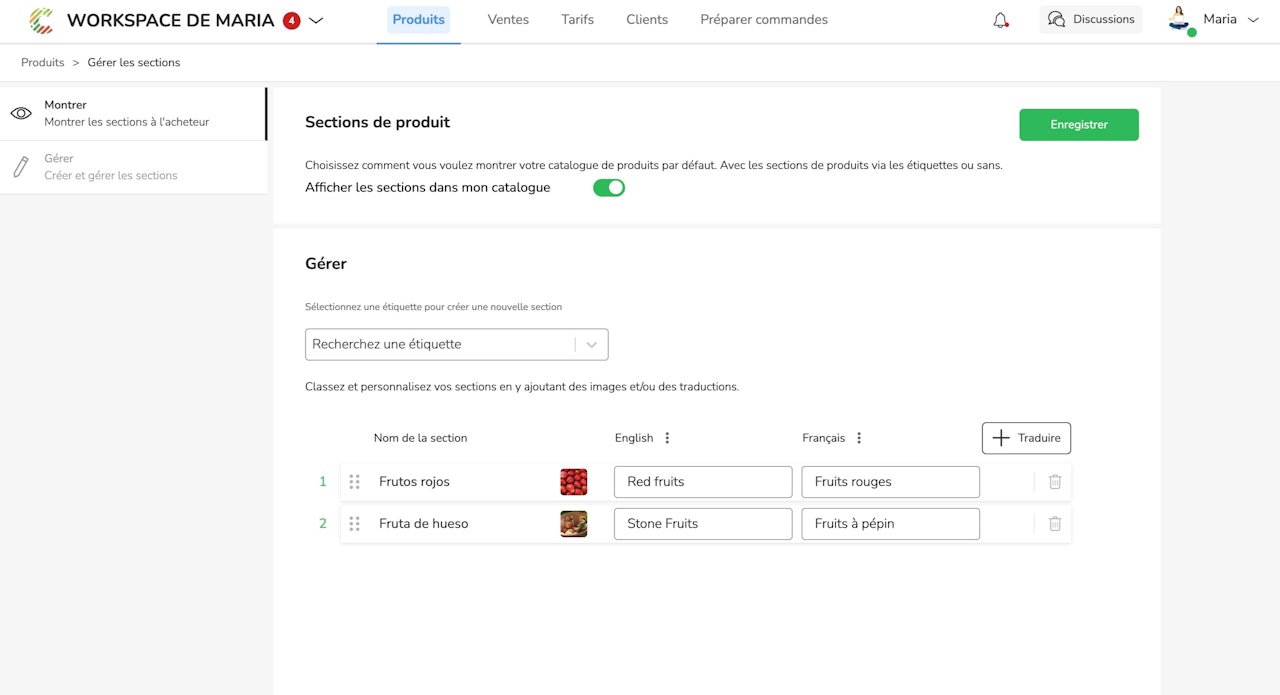Switch to the Ventes tab
Screen dimensions: 1280x695
pos(508,20)
